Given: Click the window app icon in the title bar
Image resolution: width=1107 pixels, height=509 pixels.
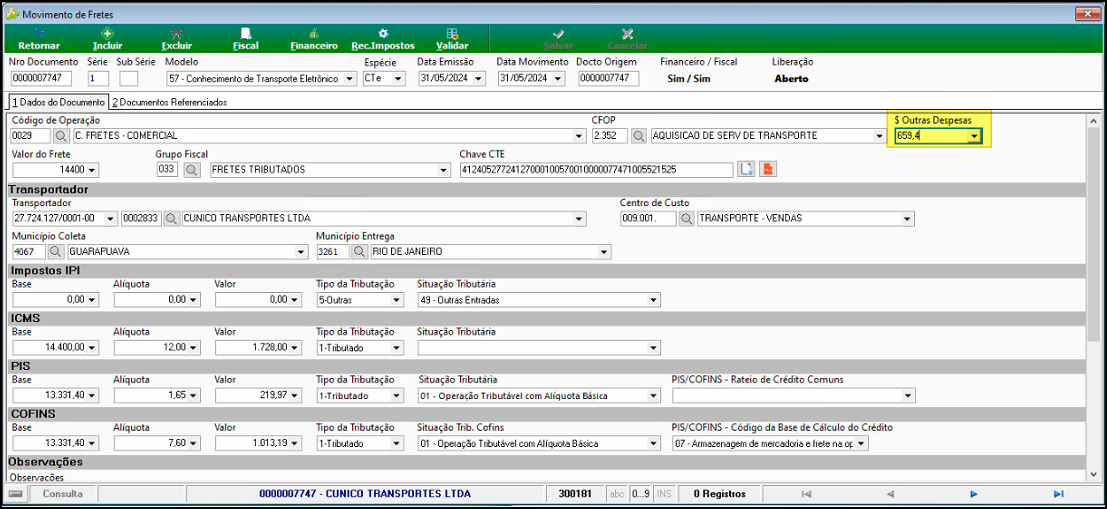Looking at the screenshot, I should pos(12,14).
